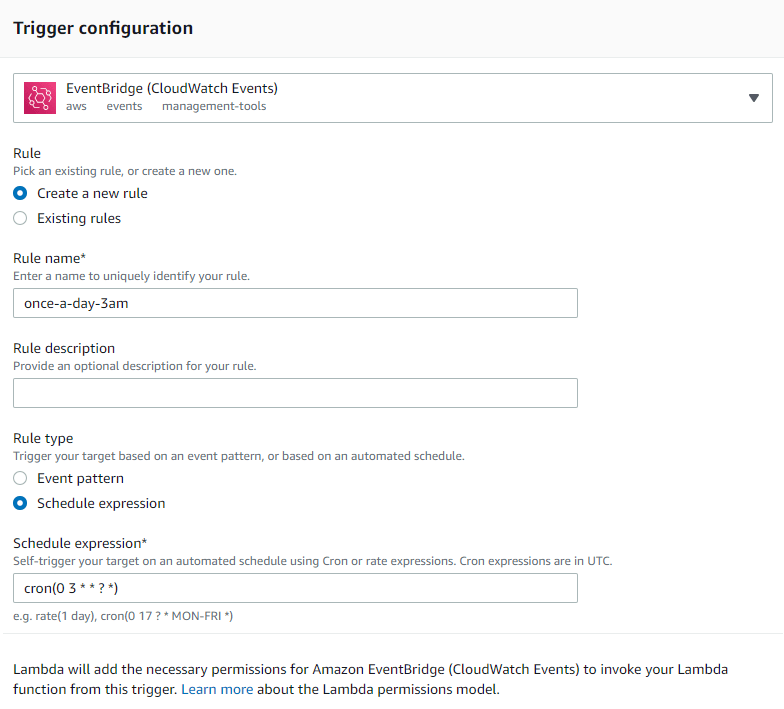Click the Event pattern label text
This screenshot has height=709, width=784.
pyautogui.click(x=80, y=478)
